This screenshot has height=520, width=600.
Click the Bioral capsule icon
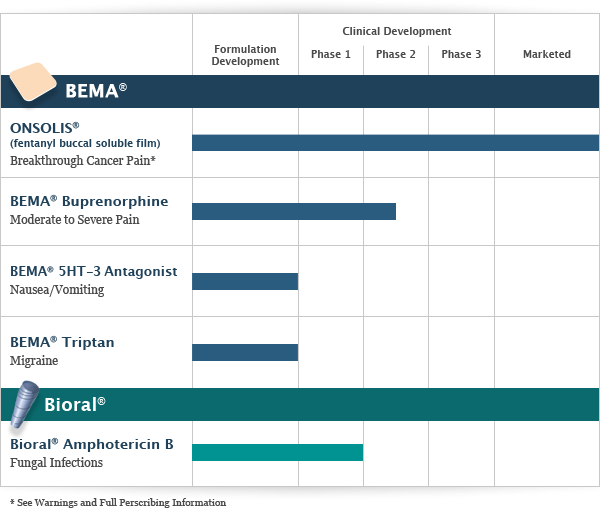[25, 404]
